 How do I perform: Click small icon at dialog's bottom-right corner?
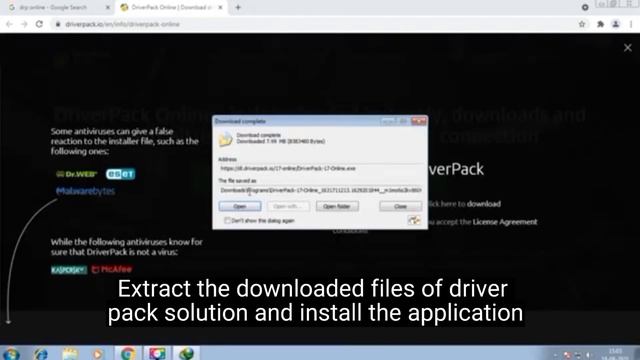[x=414, y=220]
